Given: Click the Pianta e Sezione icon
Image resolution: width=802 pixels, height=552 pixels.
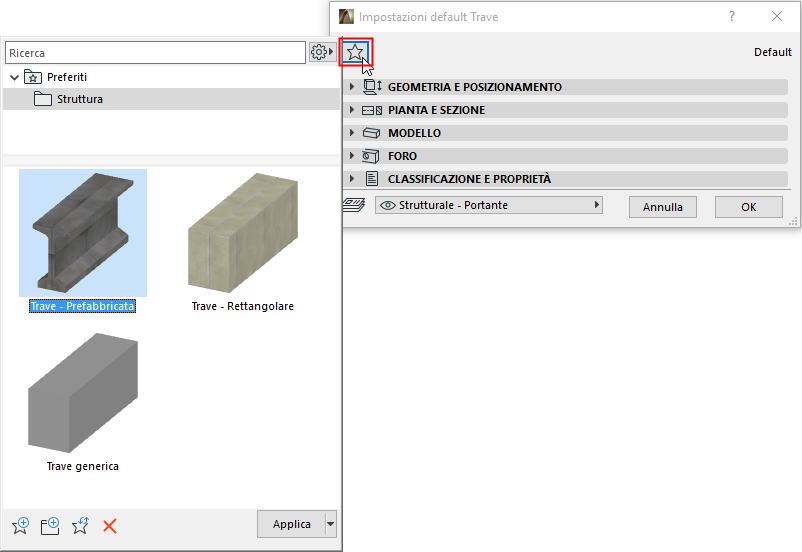Looking at the screenshot, I should tap(372, 110).
